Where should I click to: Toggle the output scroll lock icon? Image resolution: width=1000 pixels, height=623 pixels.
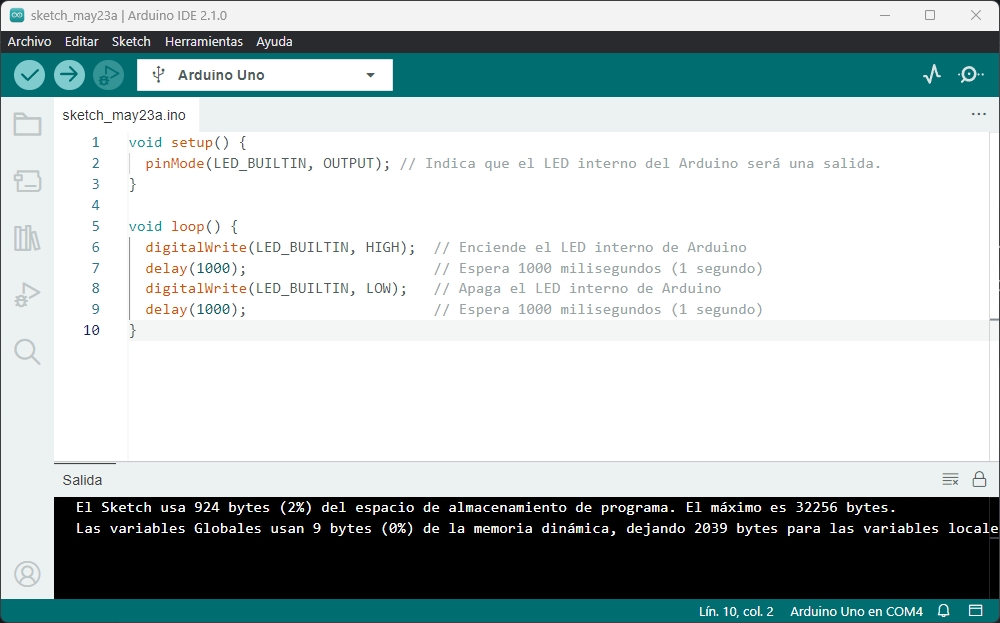[x=979, y=480]
